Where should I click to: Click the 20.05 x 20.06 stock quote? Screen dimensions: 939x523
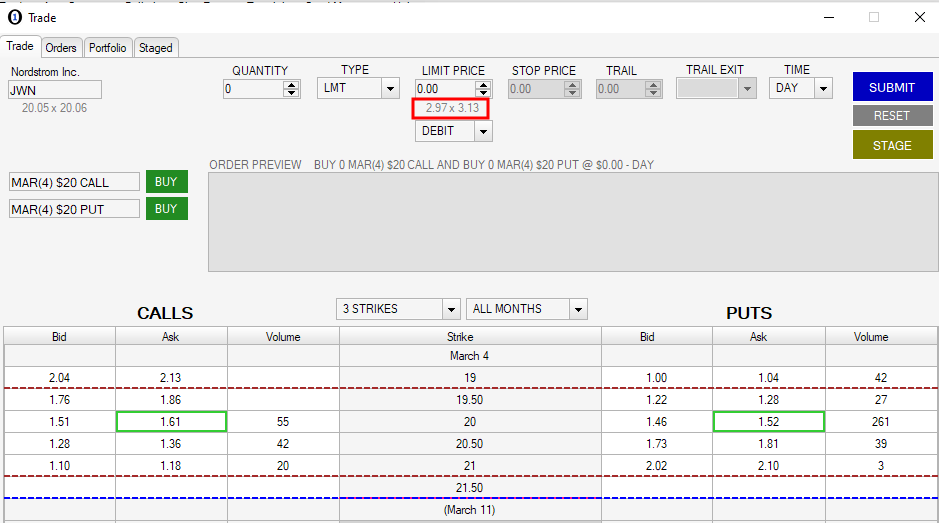pyautogui.click(x=54, y=108)
